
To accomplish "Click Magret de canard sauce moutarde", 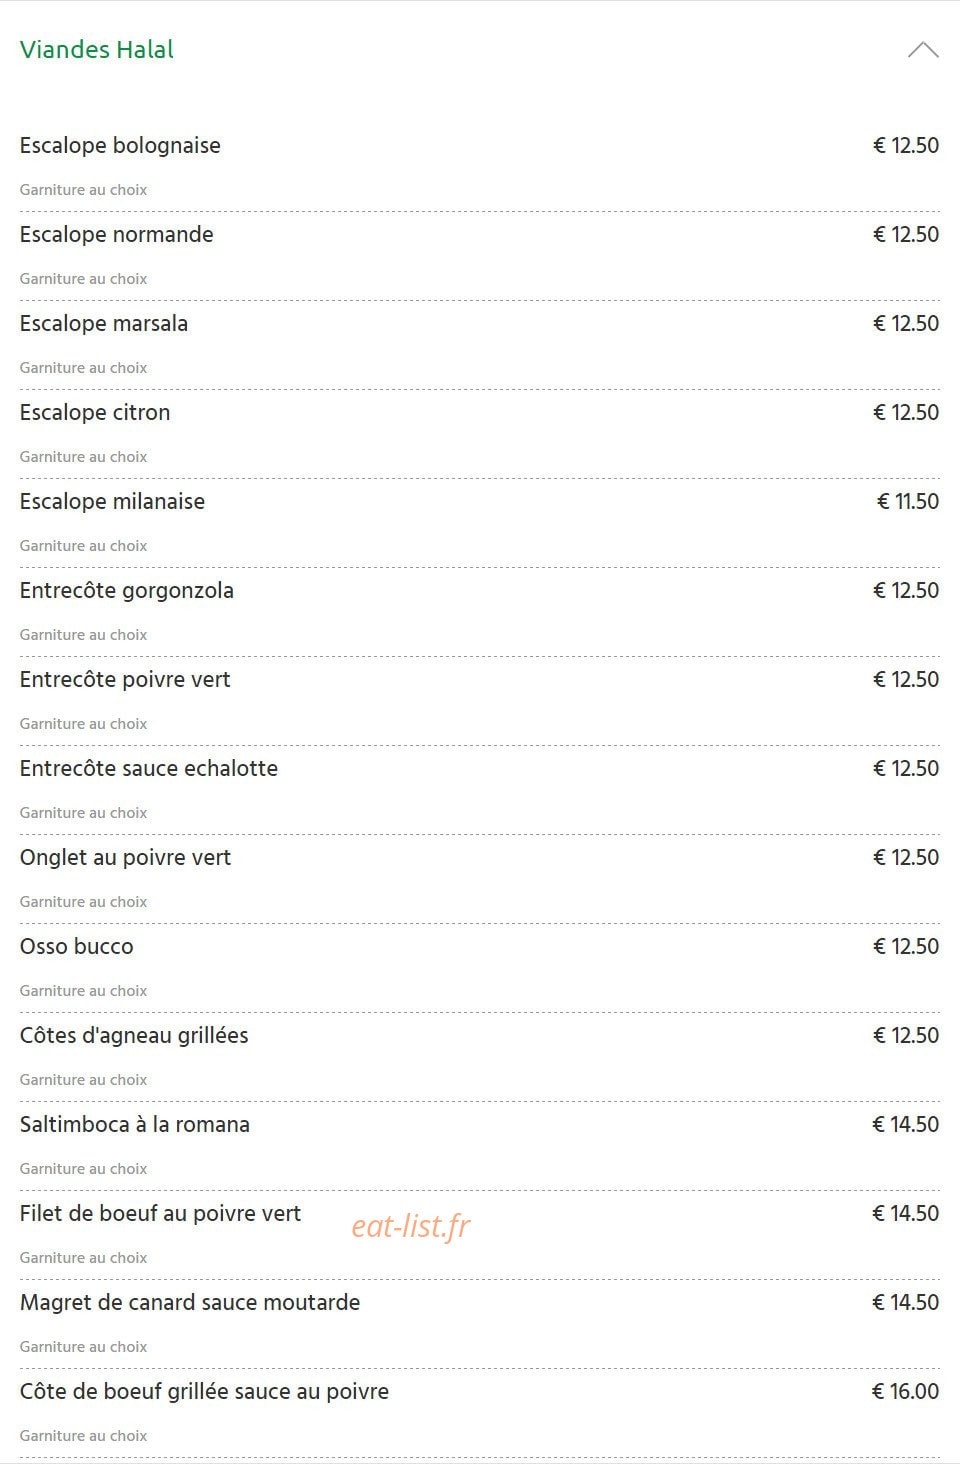I will click(x=190, y=1303).
